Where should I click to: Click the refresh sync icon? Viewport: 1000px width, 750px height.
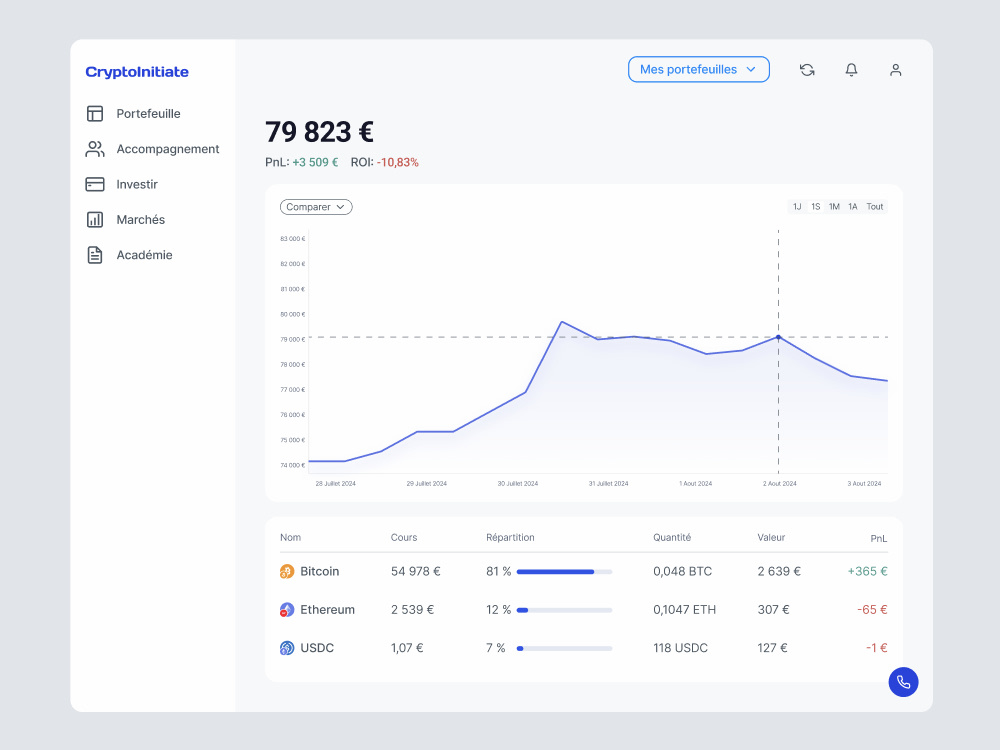[x=807, y=70]
